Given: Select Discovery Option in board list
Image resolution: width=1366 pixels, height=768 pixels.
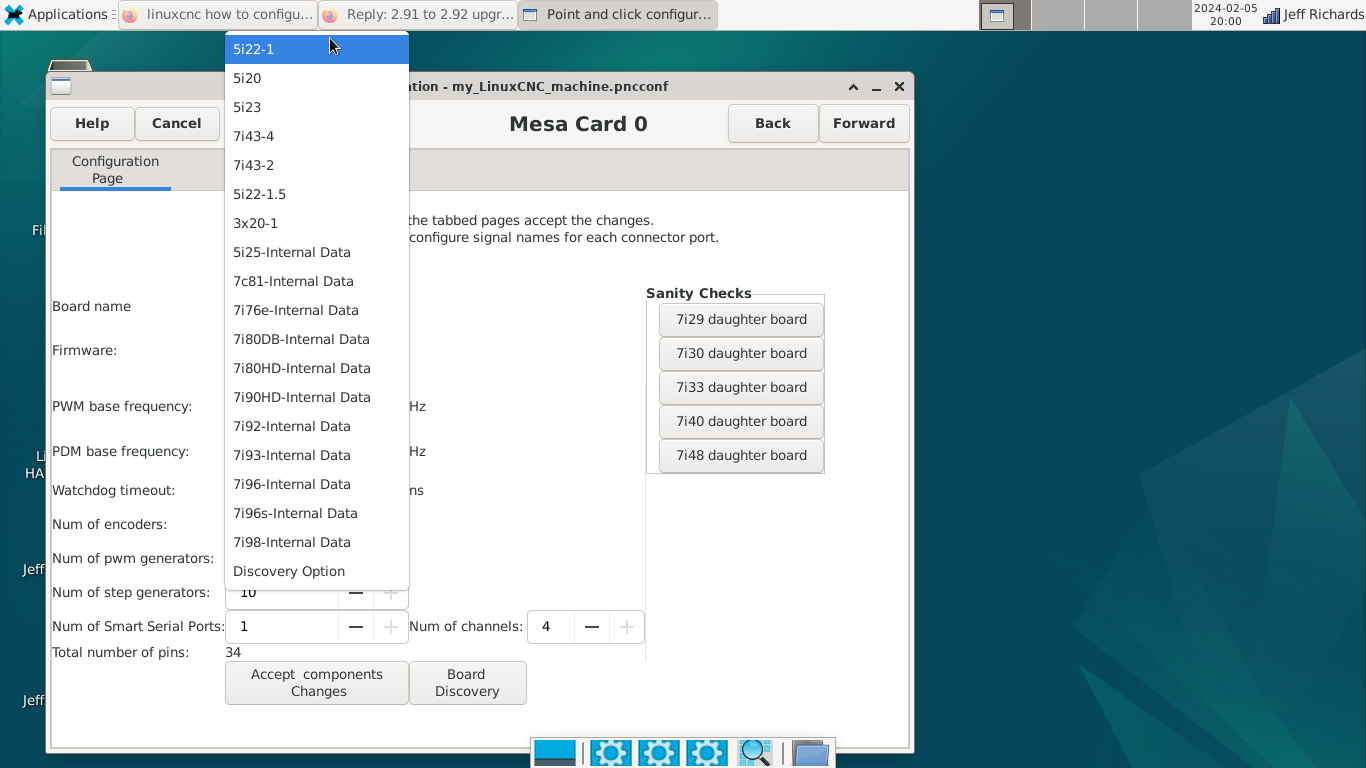Looking at the screenshot, I should click(x=317, y=571).
